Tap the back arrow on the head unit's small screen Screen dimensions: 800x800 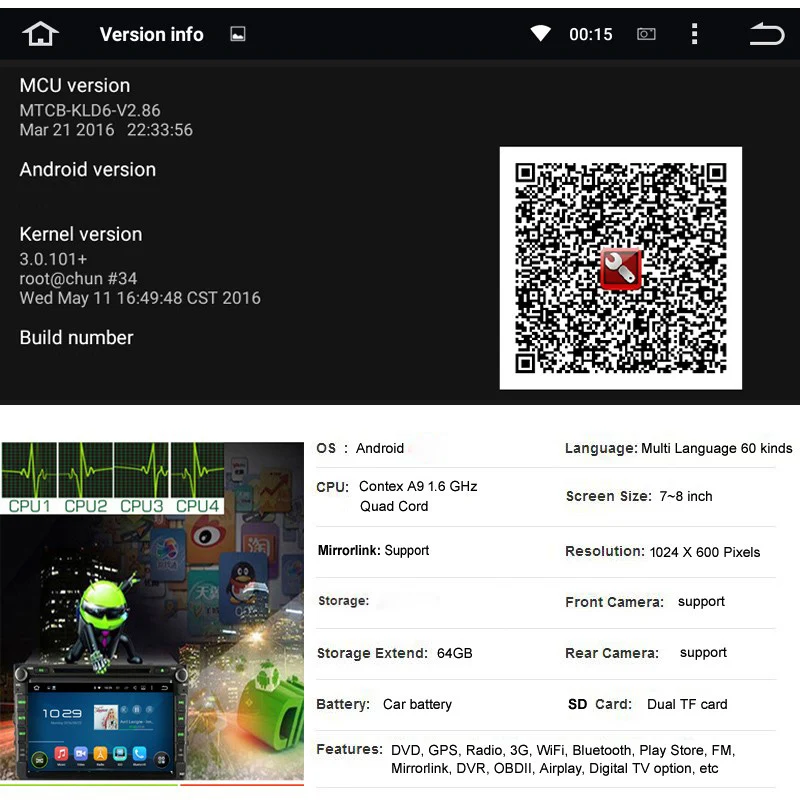(165, 688)
